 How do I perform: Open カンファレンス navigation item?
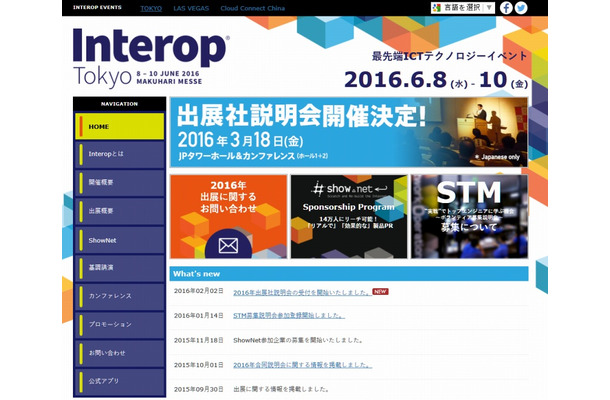pyautogui.click(x=120, y=296)
